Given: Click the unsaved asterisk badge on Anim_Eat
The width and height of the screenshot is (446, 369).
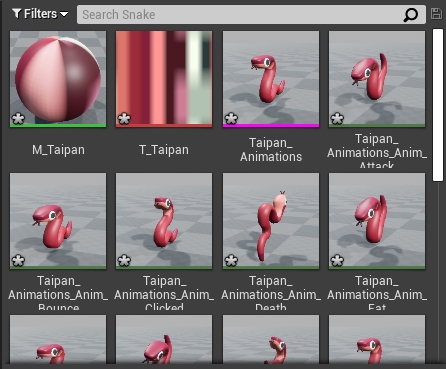Looking at the screenshot, I should pyautogui.click(x=337, y=261).
